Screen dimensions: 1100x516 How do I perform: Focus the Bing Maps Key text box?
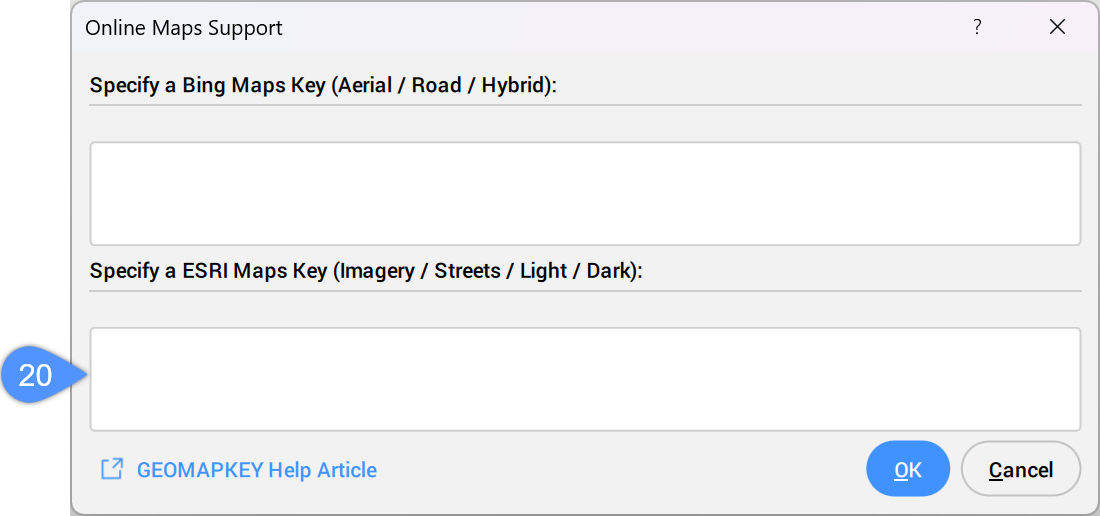click(x=585, y=194)
